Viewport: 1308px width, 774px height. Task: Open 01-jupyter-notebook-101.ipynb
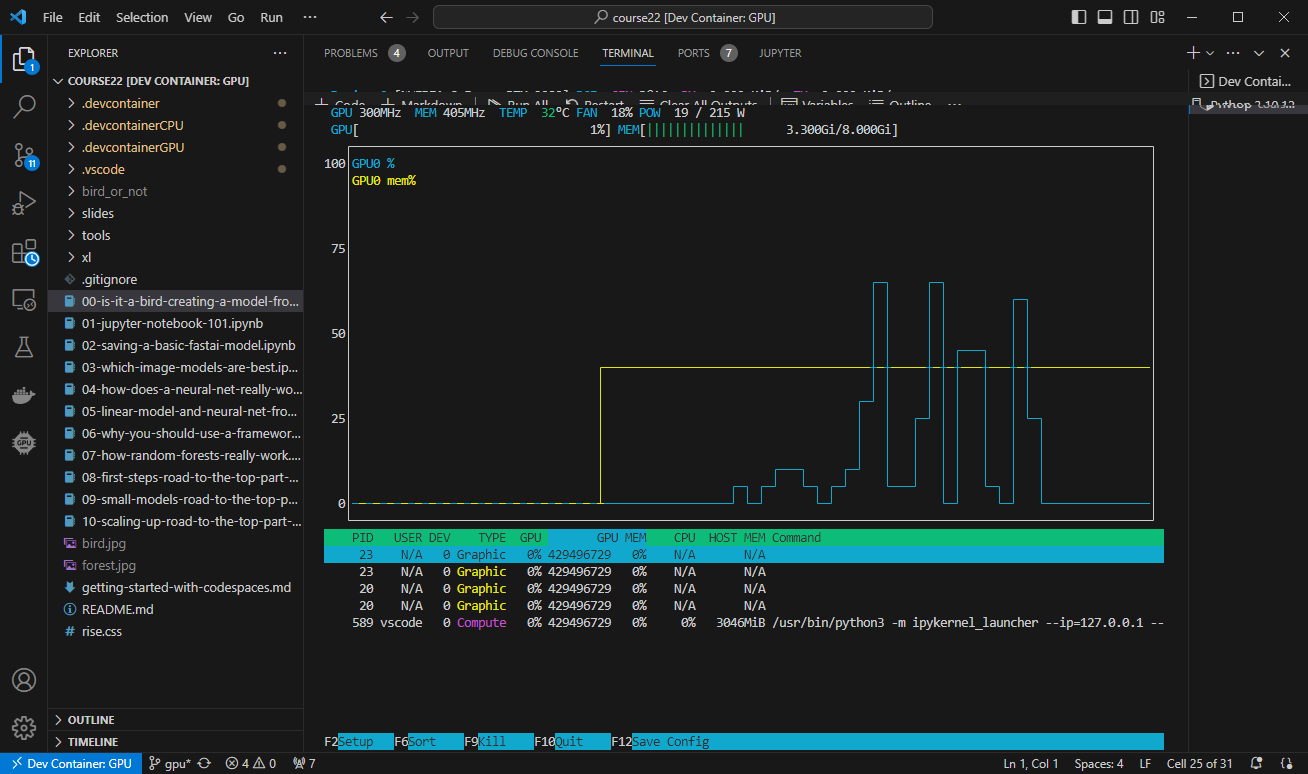tap(175, 323)
